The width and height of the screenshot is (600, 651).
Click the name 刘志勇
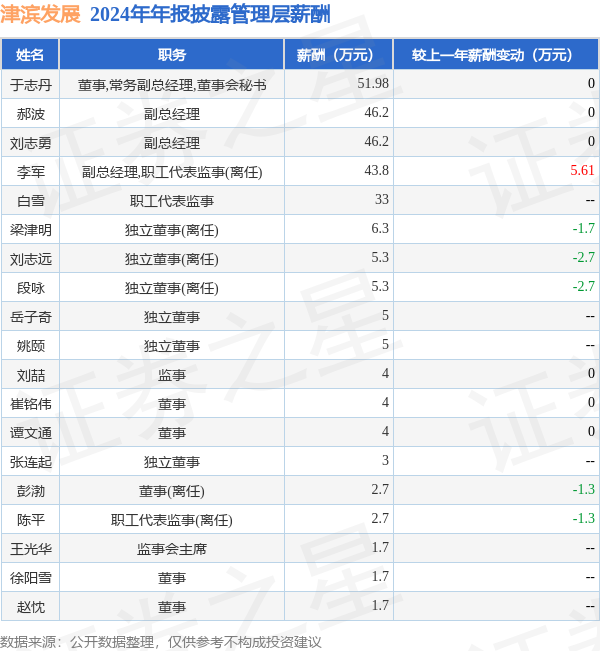point(31,143)
